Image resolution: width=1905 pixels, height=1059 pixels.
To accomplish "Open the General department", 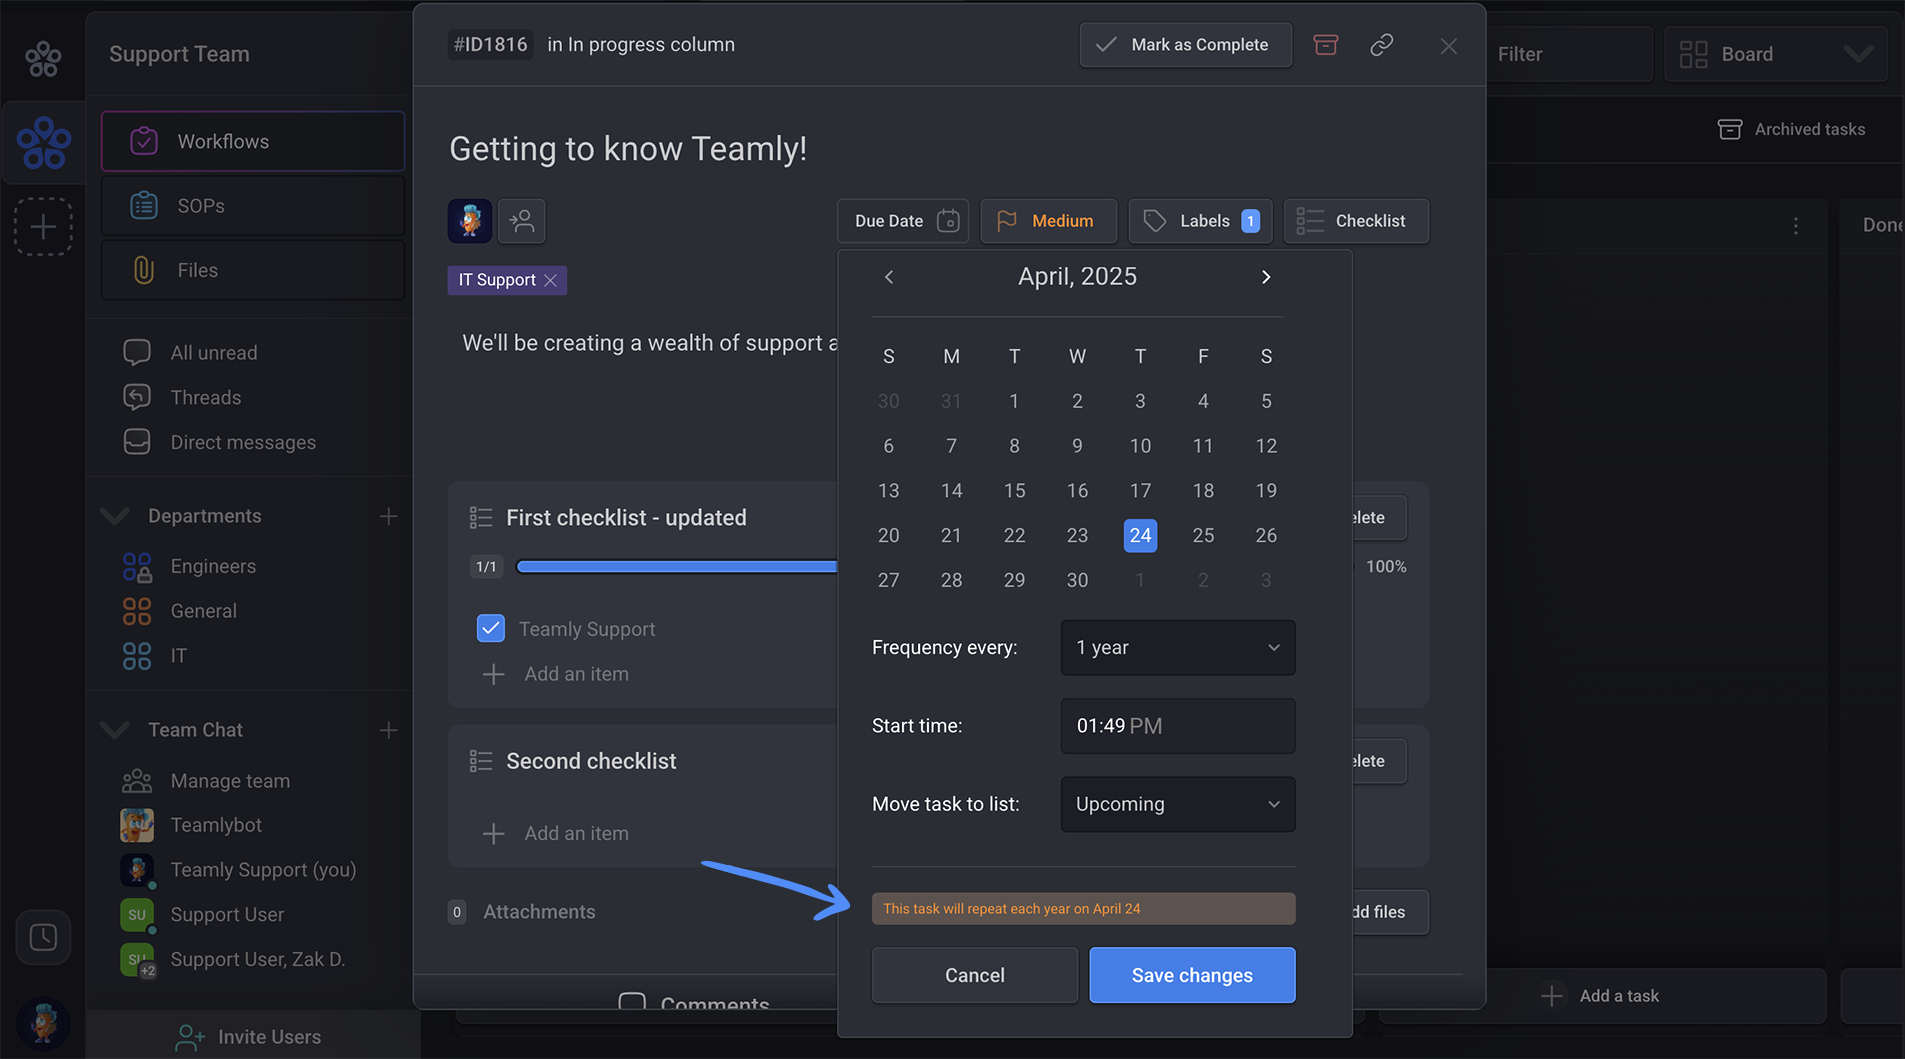I will coord(203,611).
